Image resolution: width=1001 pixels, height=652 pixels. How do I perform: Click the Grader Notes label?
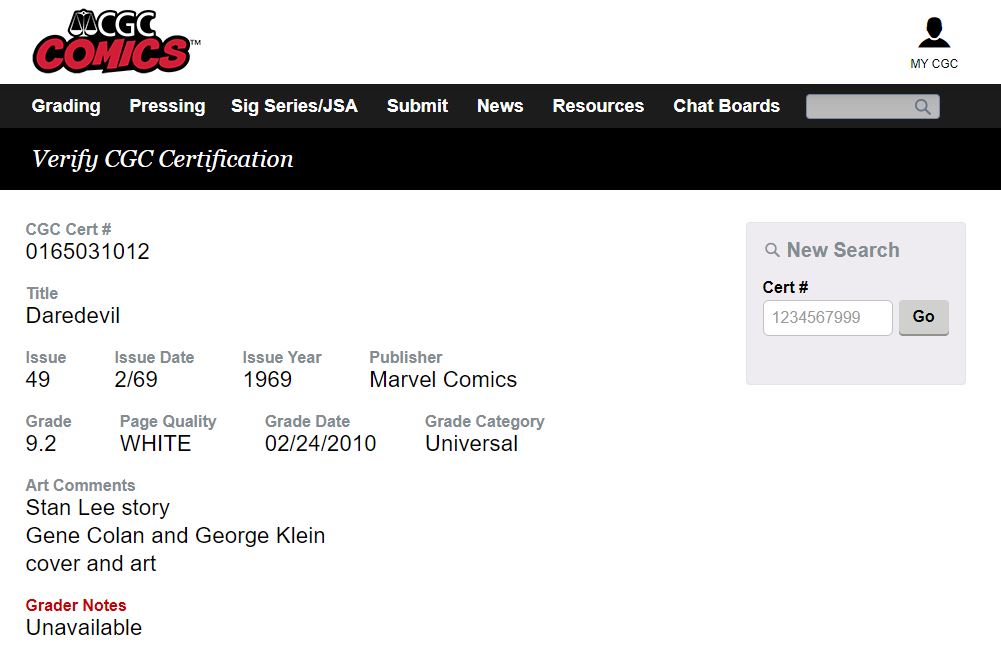pos(76,605)
